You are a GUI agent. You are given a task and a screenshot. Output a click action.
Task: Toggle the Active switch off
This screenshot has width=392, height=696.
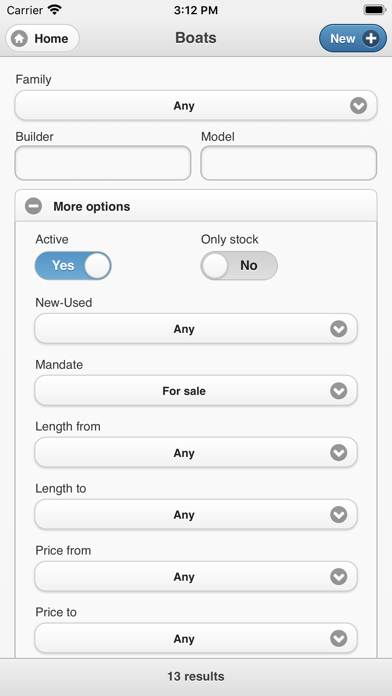[x=73, y=265]
